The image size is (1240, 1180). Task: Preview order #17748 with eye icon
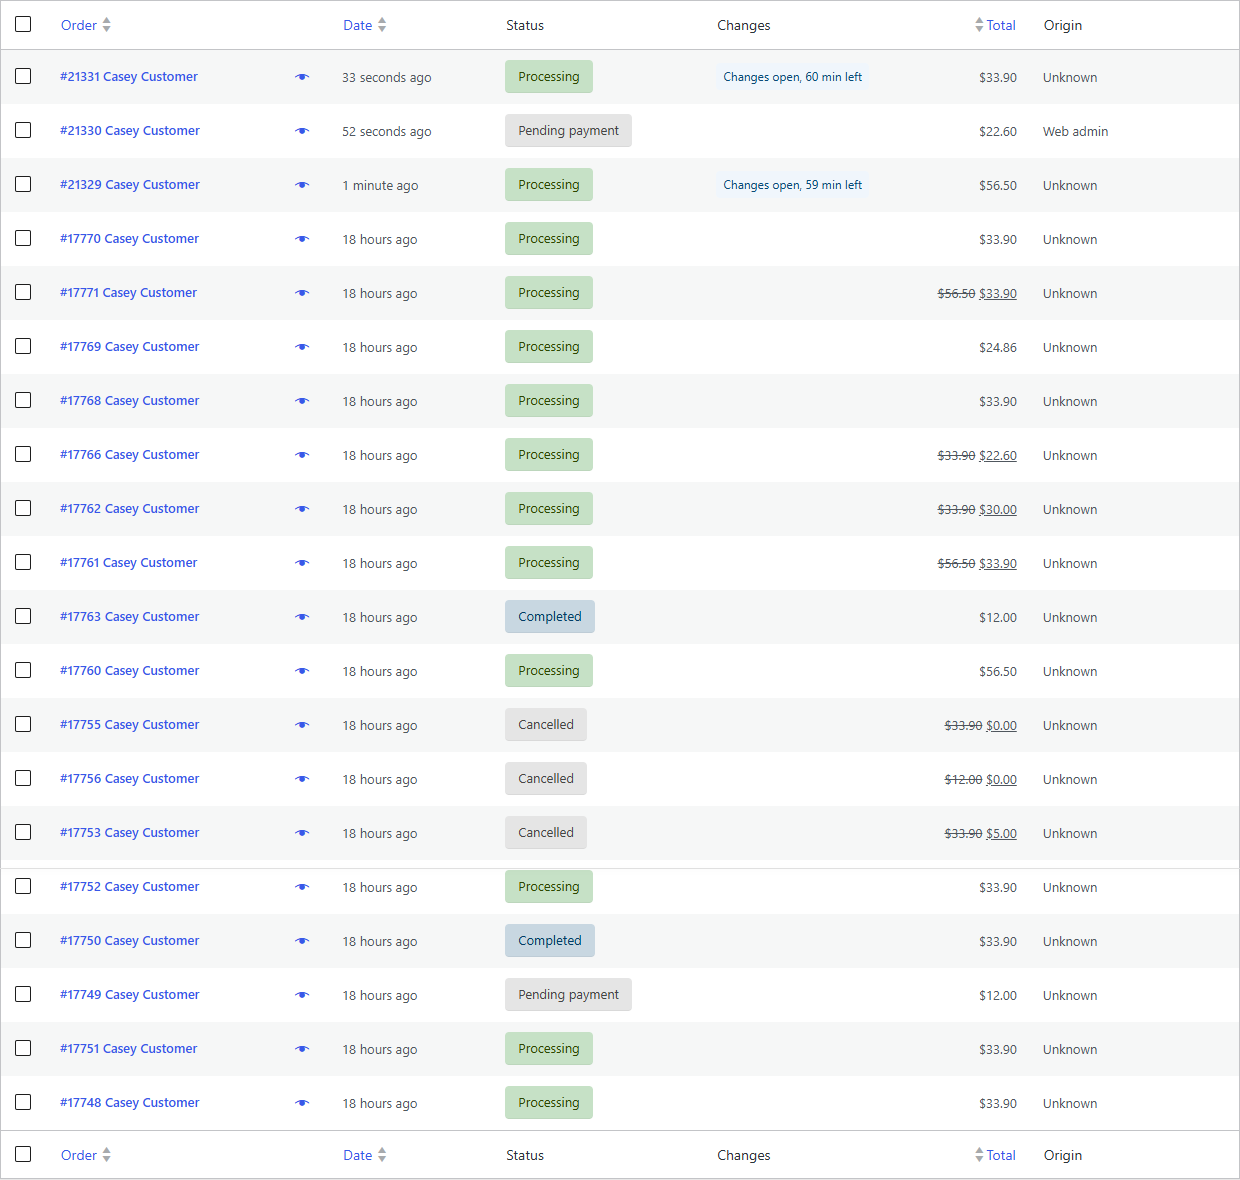point(302,1103)
